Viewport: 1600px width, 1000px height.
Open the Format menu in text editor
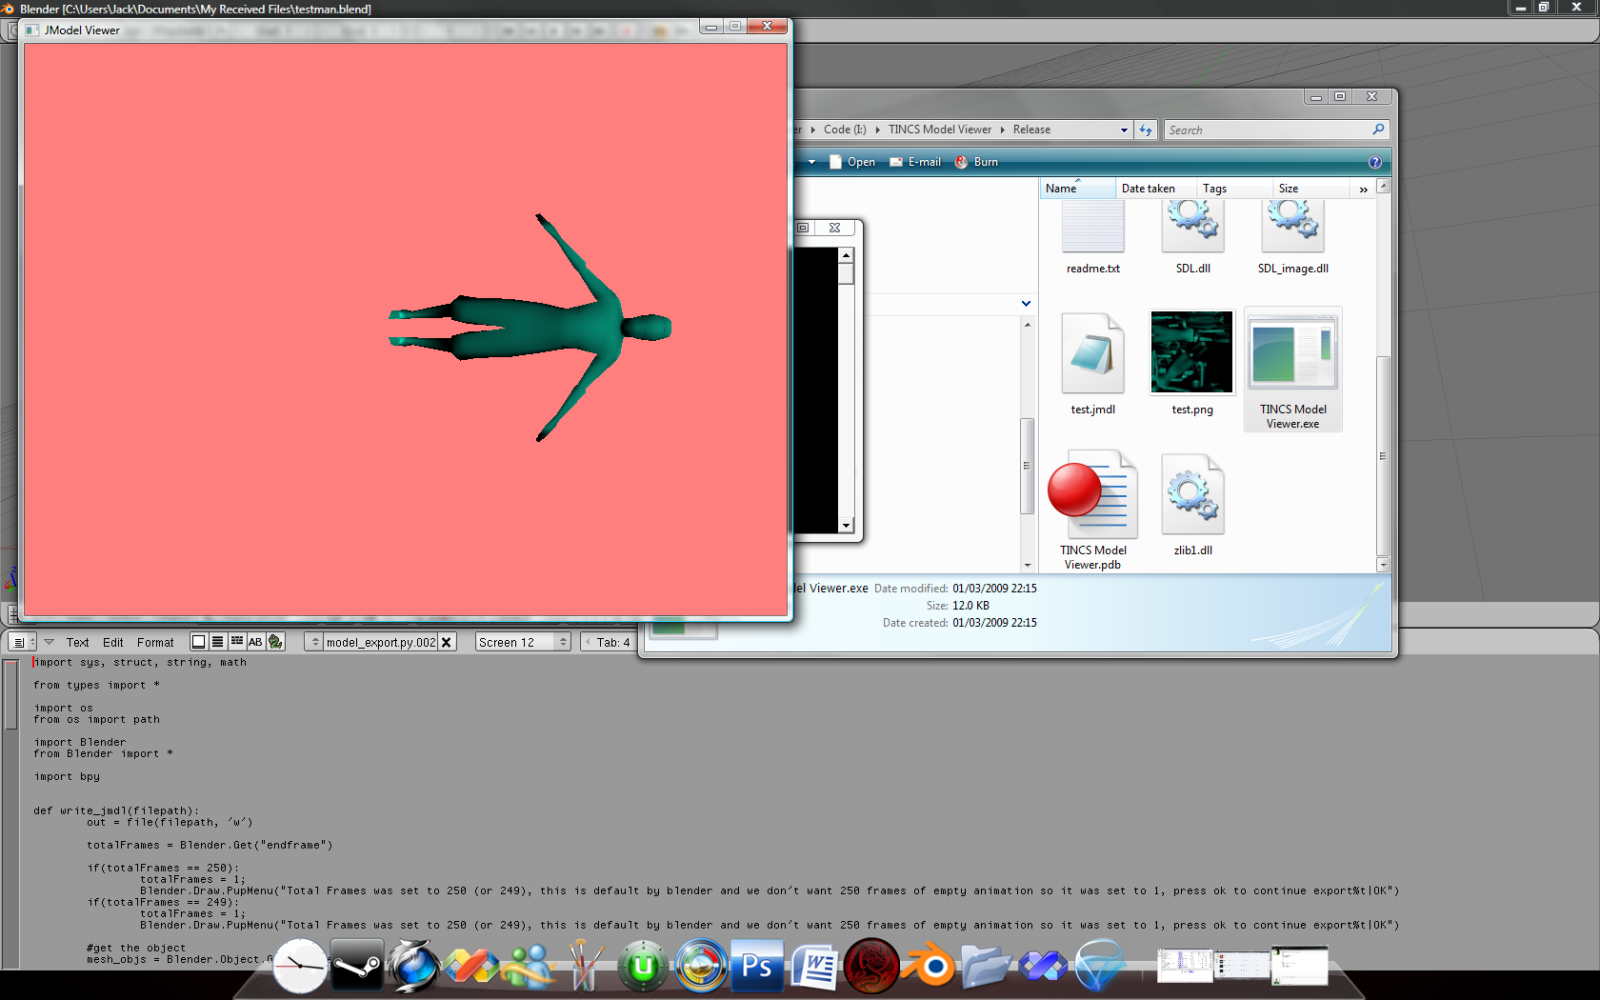(x=155, y=642)
